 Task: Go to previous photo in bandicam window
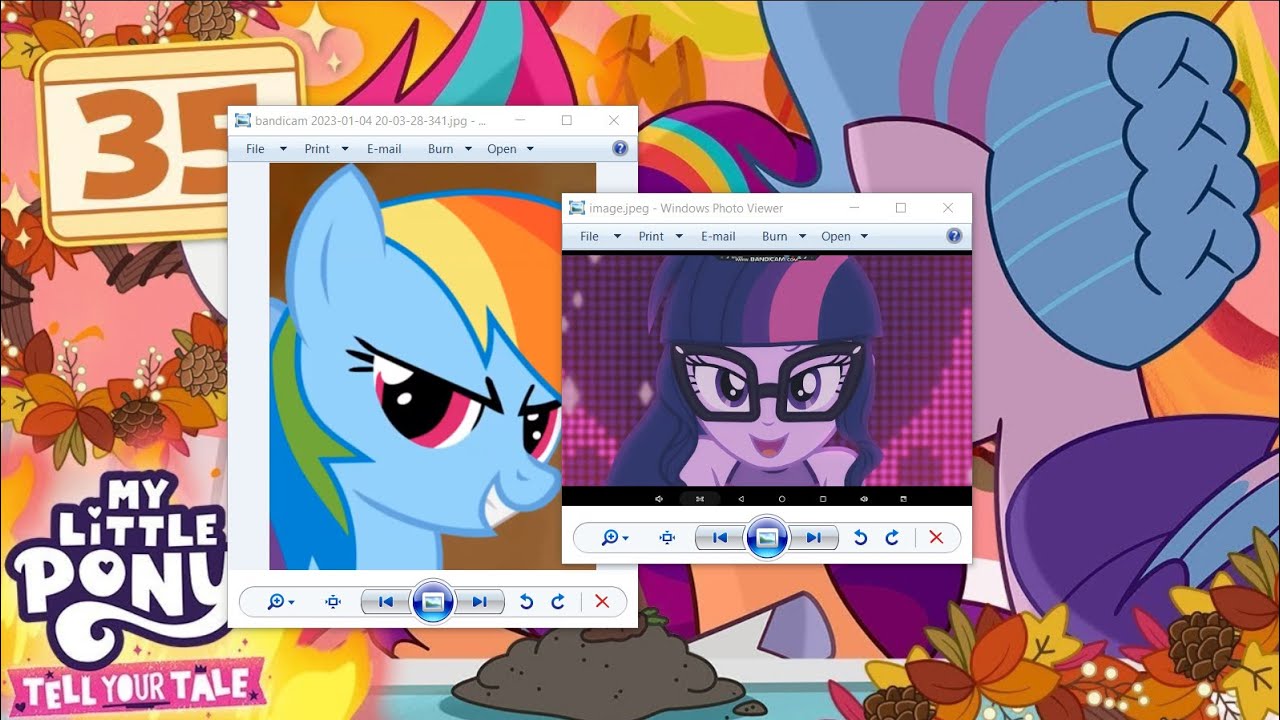pos(385,602)
